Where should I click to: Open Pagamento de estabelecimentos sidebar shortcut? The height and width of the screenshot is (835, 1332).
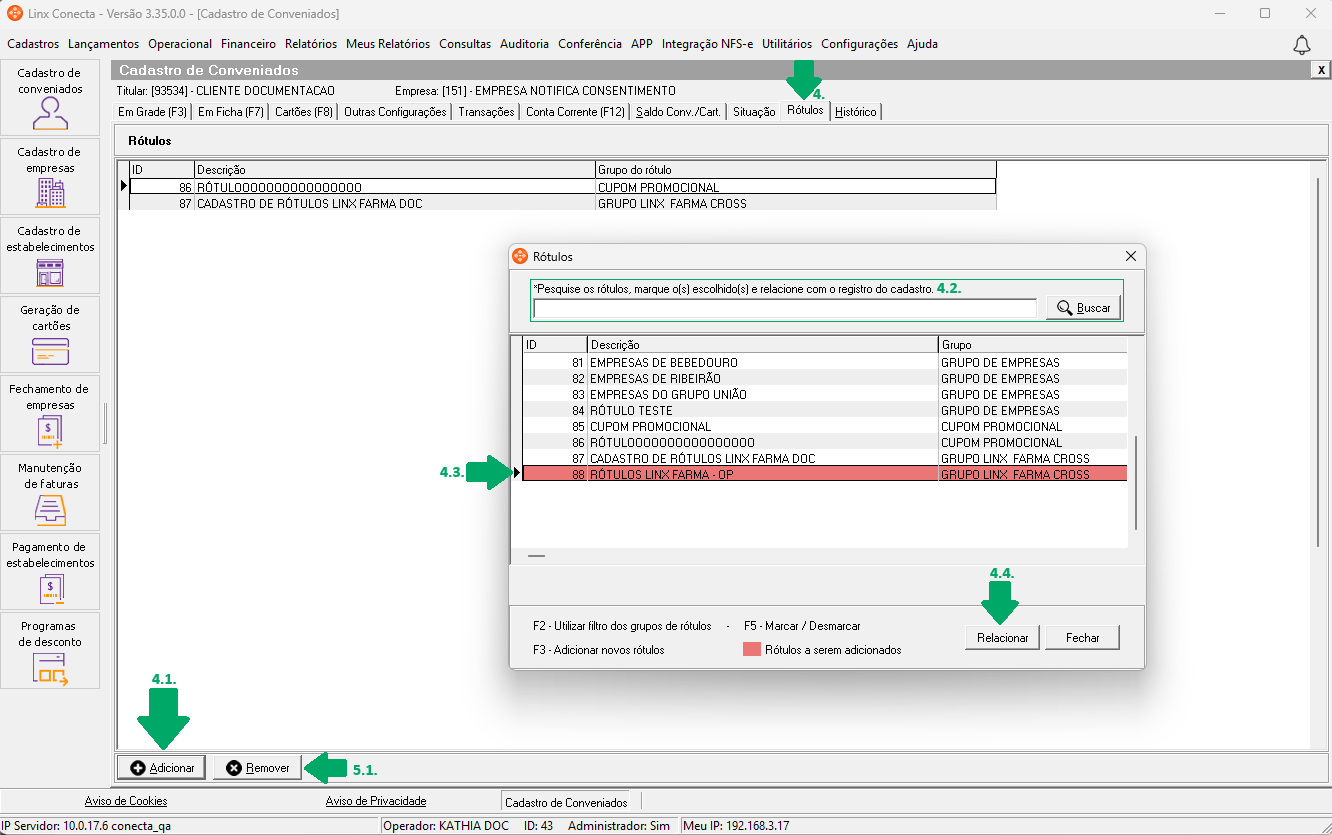50,571
